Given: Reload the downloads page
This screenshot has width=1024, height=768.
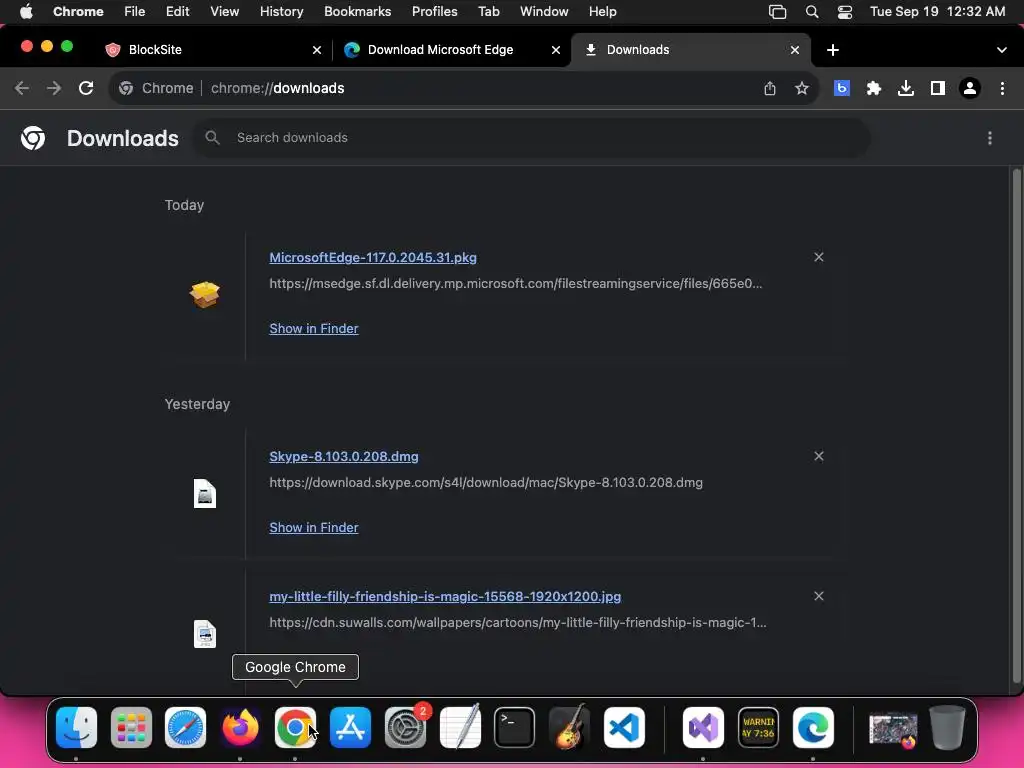Looking at the screenshot, I should [x=86, y=88].
